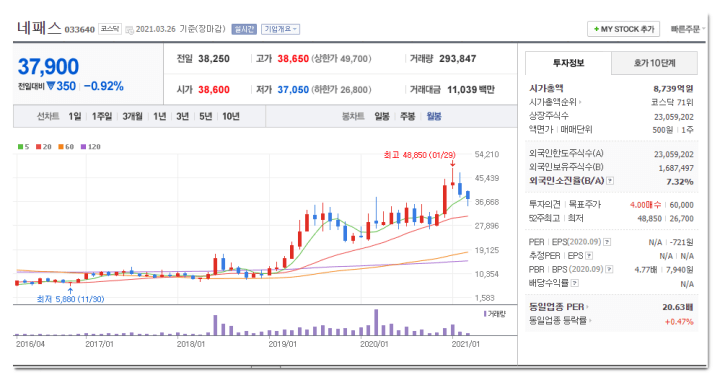Click the 코스닥 market badge
Image resolution: width=720 pixels, height=380 pixels.
(110, 29)
